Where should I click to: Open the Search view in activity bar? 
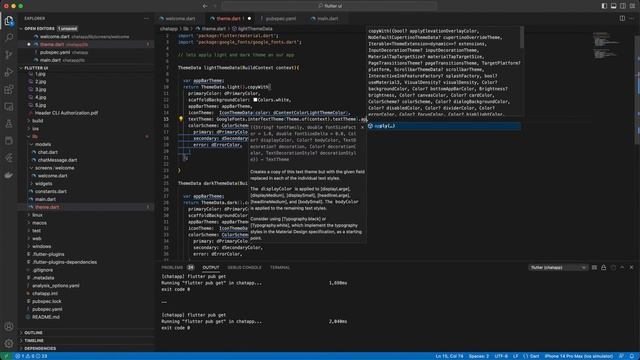click(x=9, y=38)
